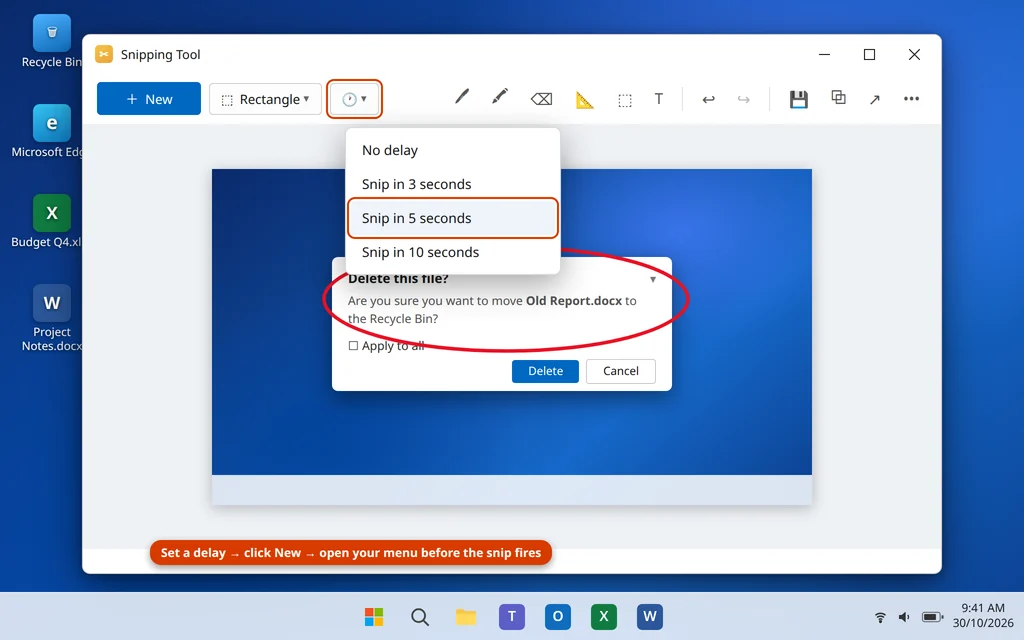Open Microsoft Edge desktop shortcut
Image resolution: width=1024 pixels, height=640 pixels.
[x=52, y=131]
